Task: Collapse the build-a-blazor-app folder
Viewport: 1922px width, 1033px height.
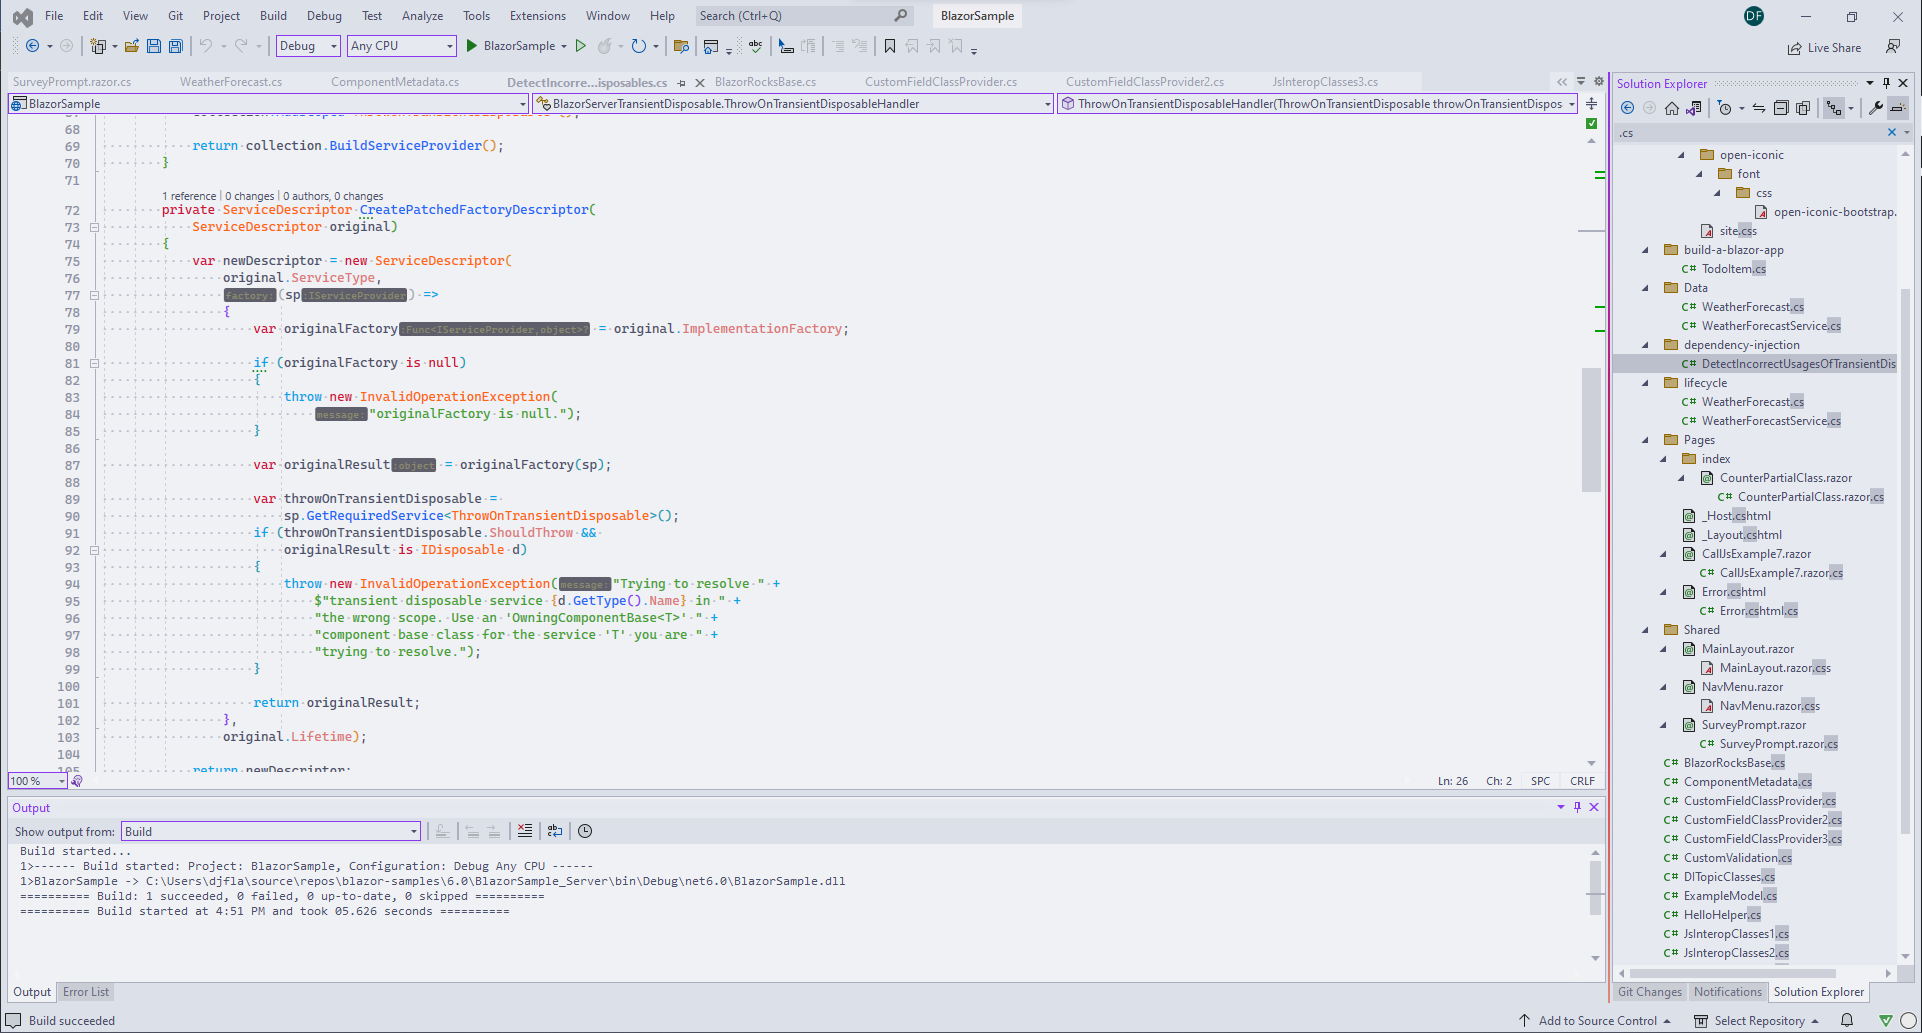Action: 1646,250
